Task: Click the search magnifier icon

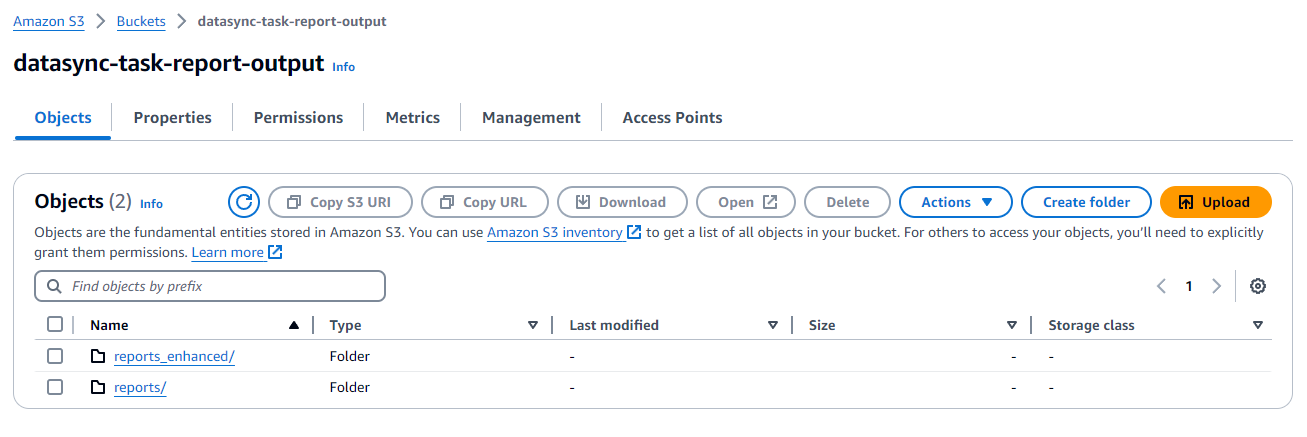Action: [54, 286]
